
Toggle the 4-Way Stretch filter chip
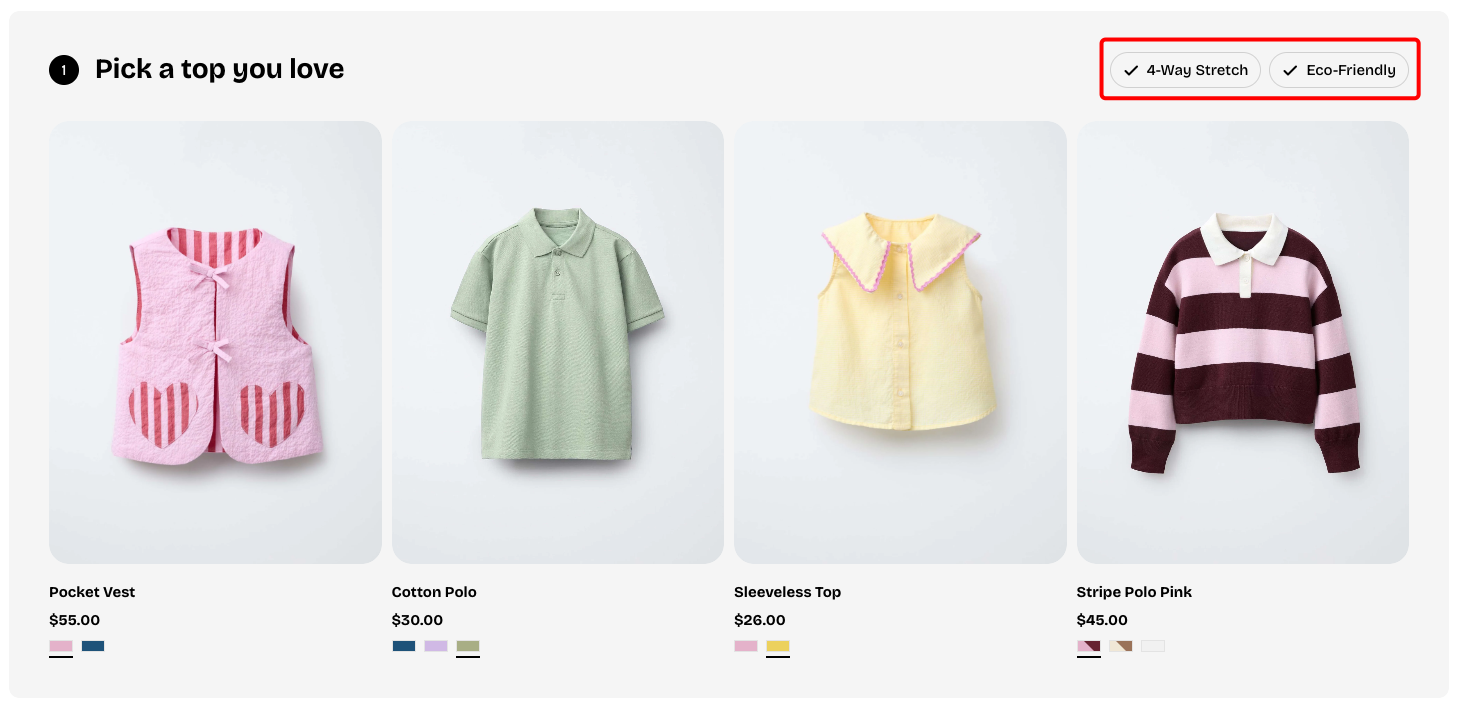[1185, 70]
